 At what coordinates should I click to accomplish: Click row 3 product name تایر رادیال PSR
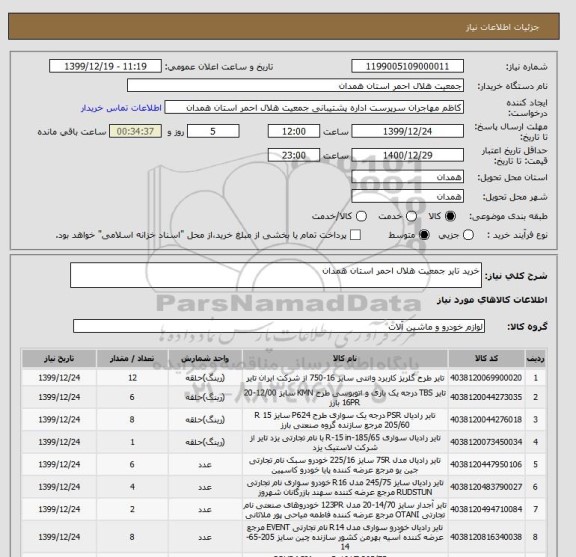click(x=345, y=420)
